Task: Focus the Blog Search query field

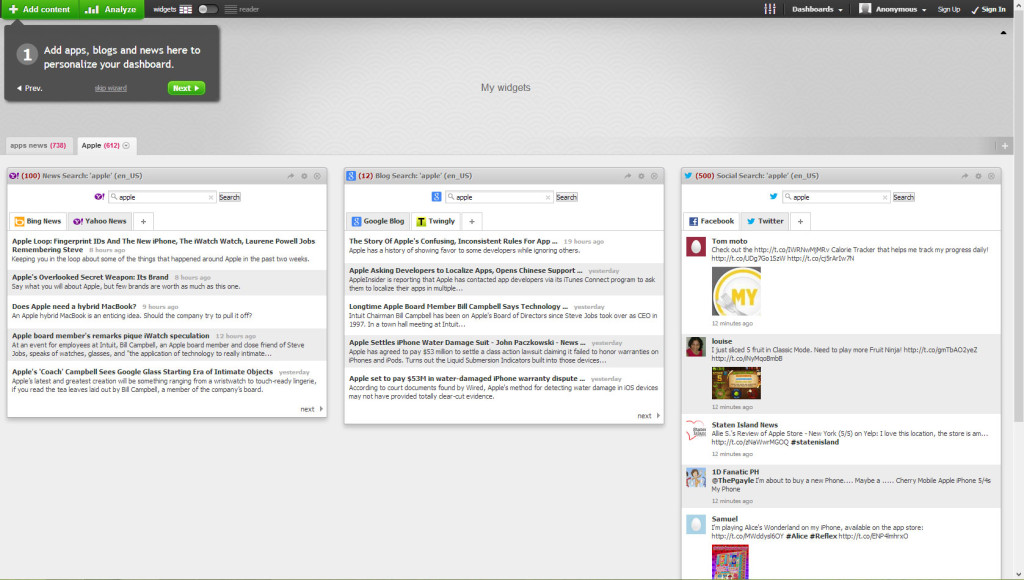Action: click(x=499, y=197)
